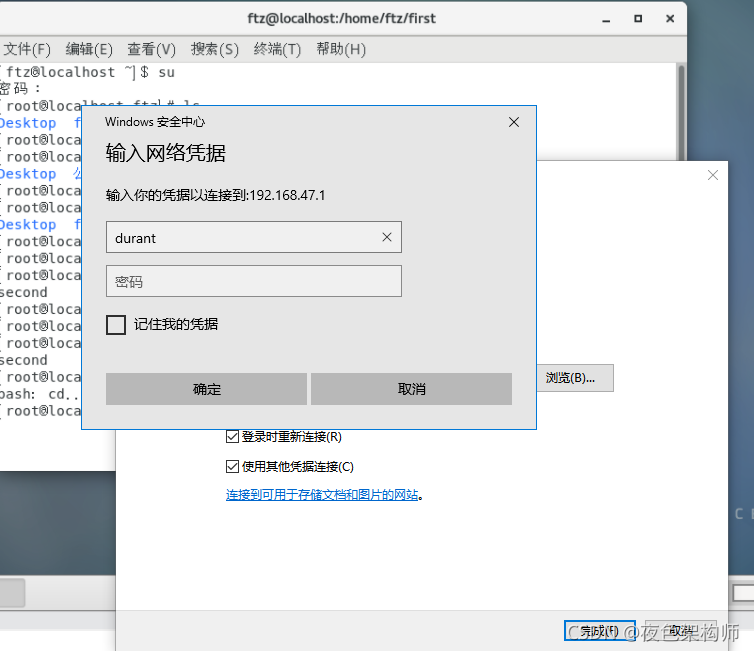The image size is (754, 651).
Task: Open the 编辑(E) terminal menu
Action: [x=89, y=49]
